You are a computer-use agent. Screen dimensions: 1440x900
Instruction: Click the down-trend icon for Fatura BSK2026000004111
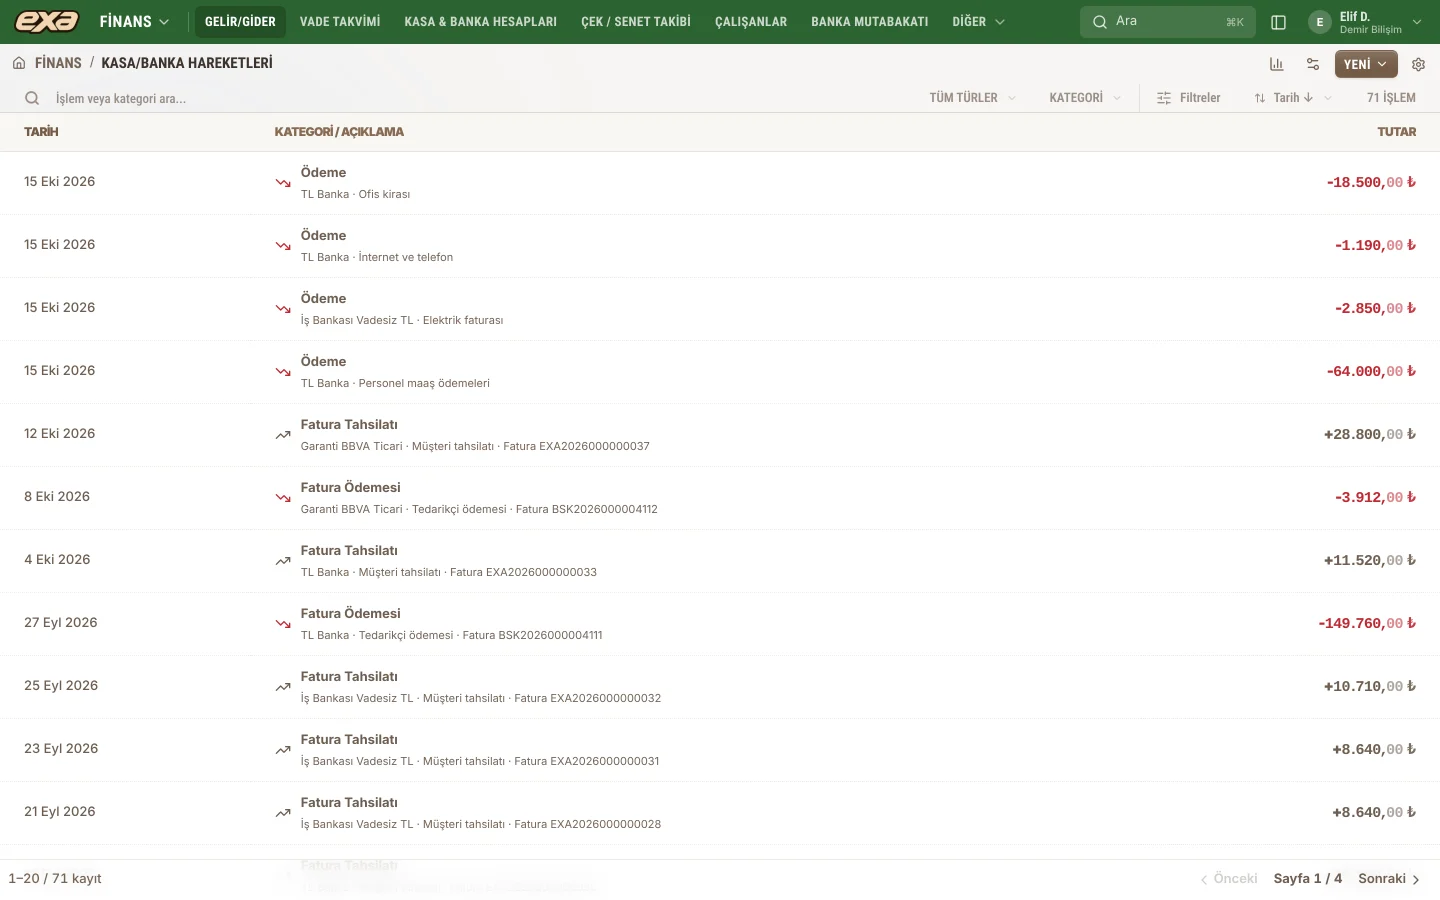click(x=283, y=624)
